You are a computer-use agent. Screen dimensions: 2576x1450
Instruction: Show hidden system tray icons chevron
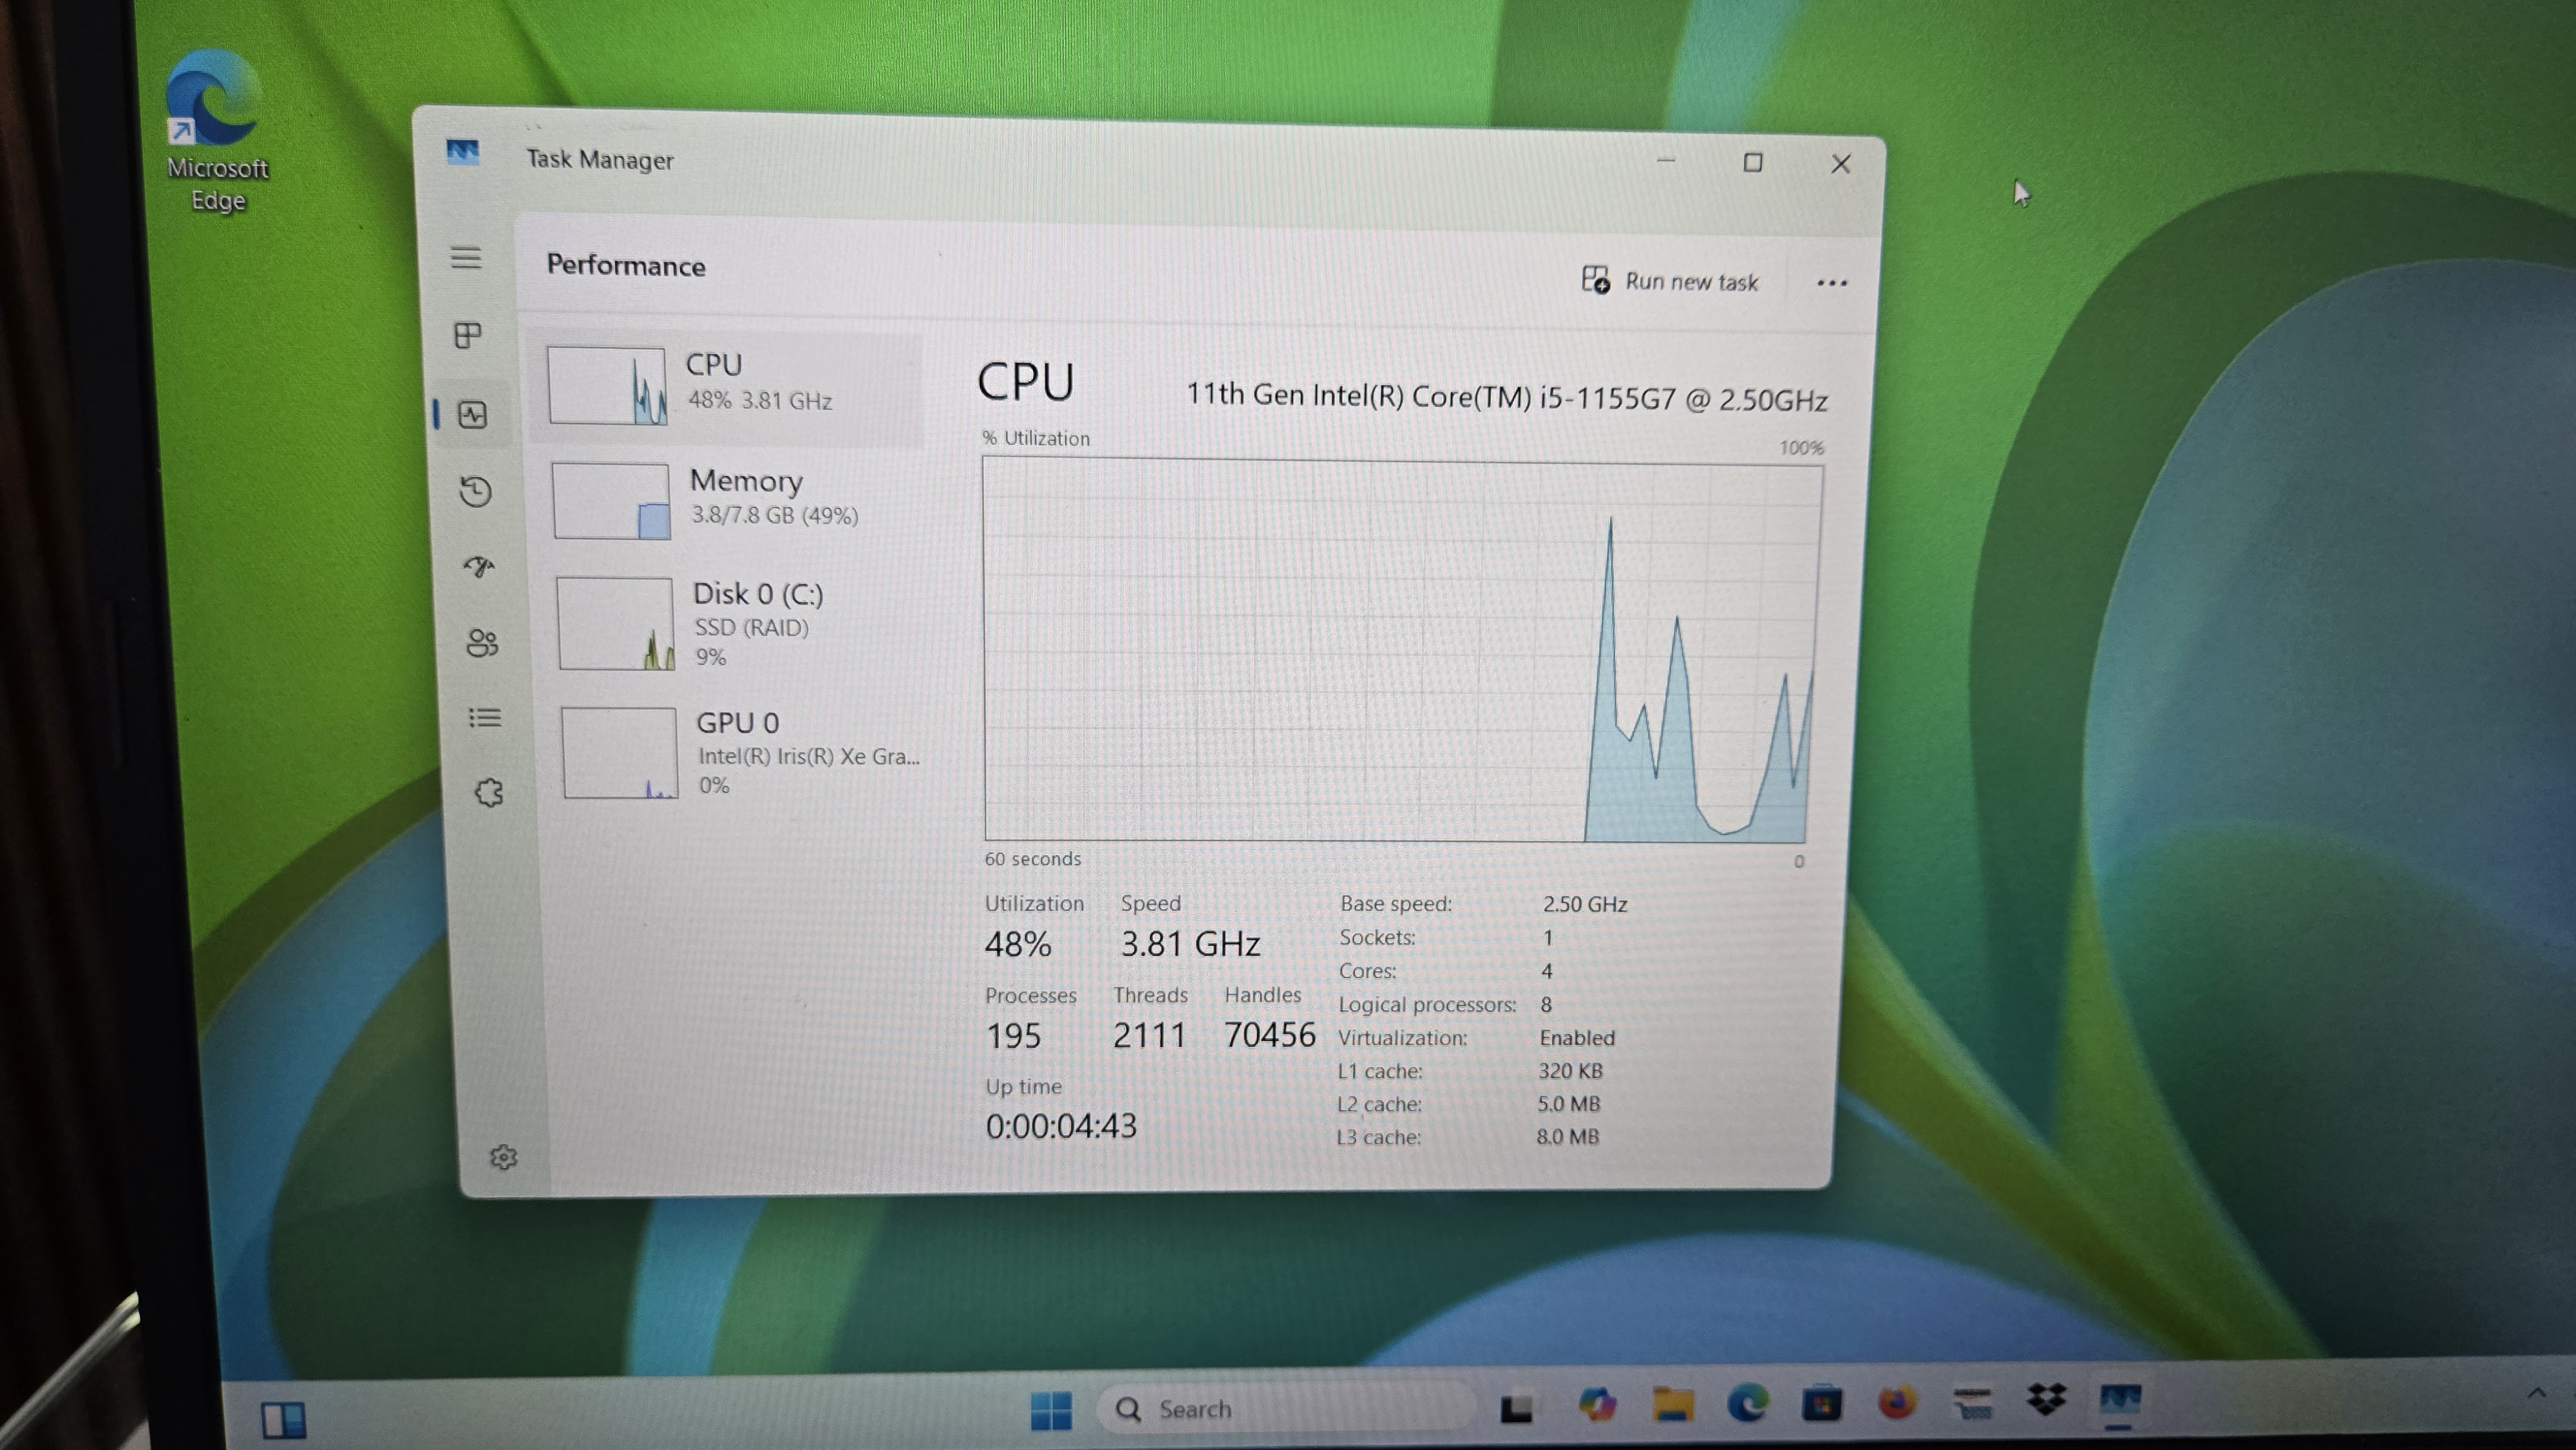coord(2537,1393)
